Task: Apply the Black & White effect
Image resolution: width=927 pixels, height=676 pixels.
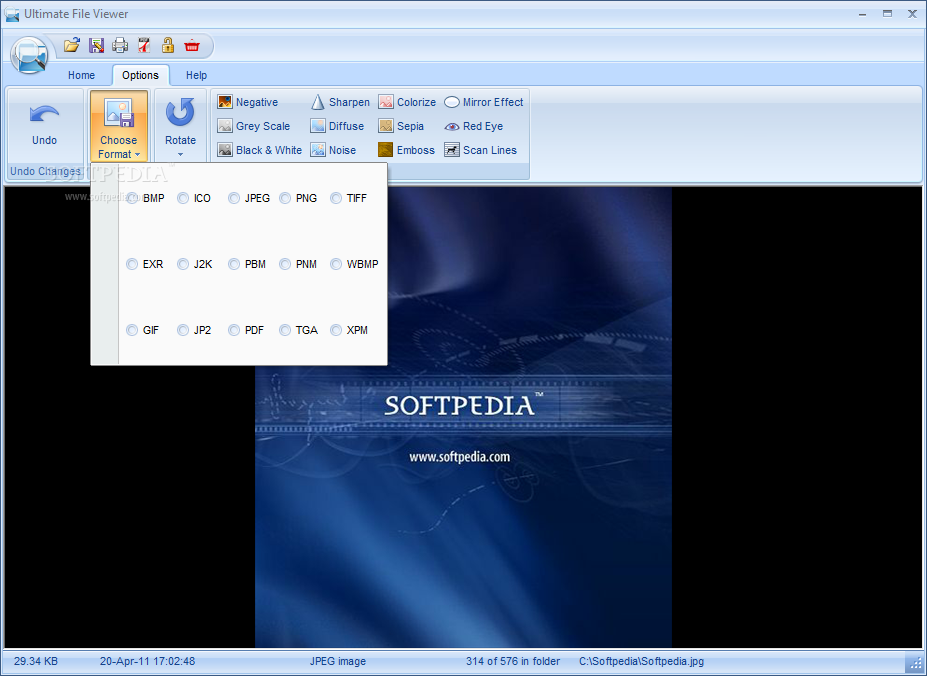Action: click(x=260, y=150)
